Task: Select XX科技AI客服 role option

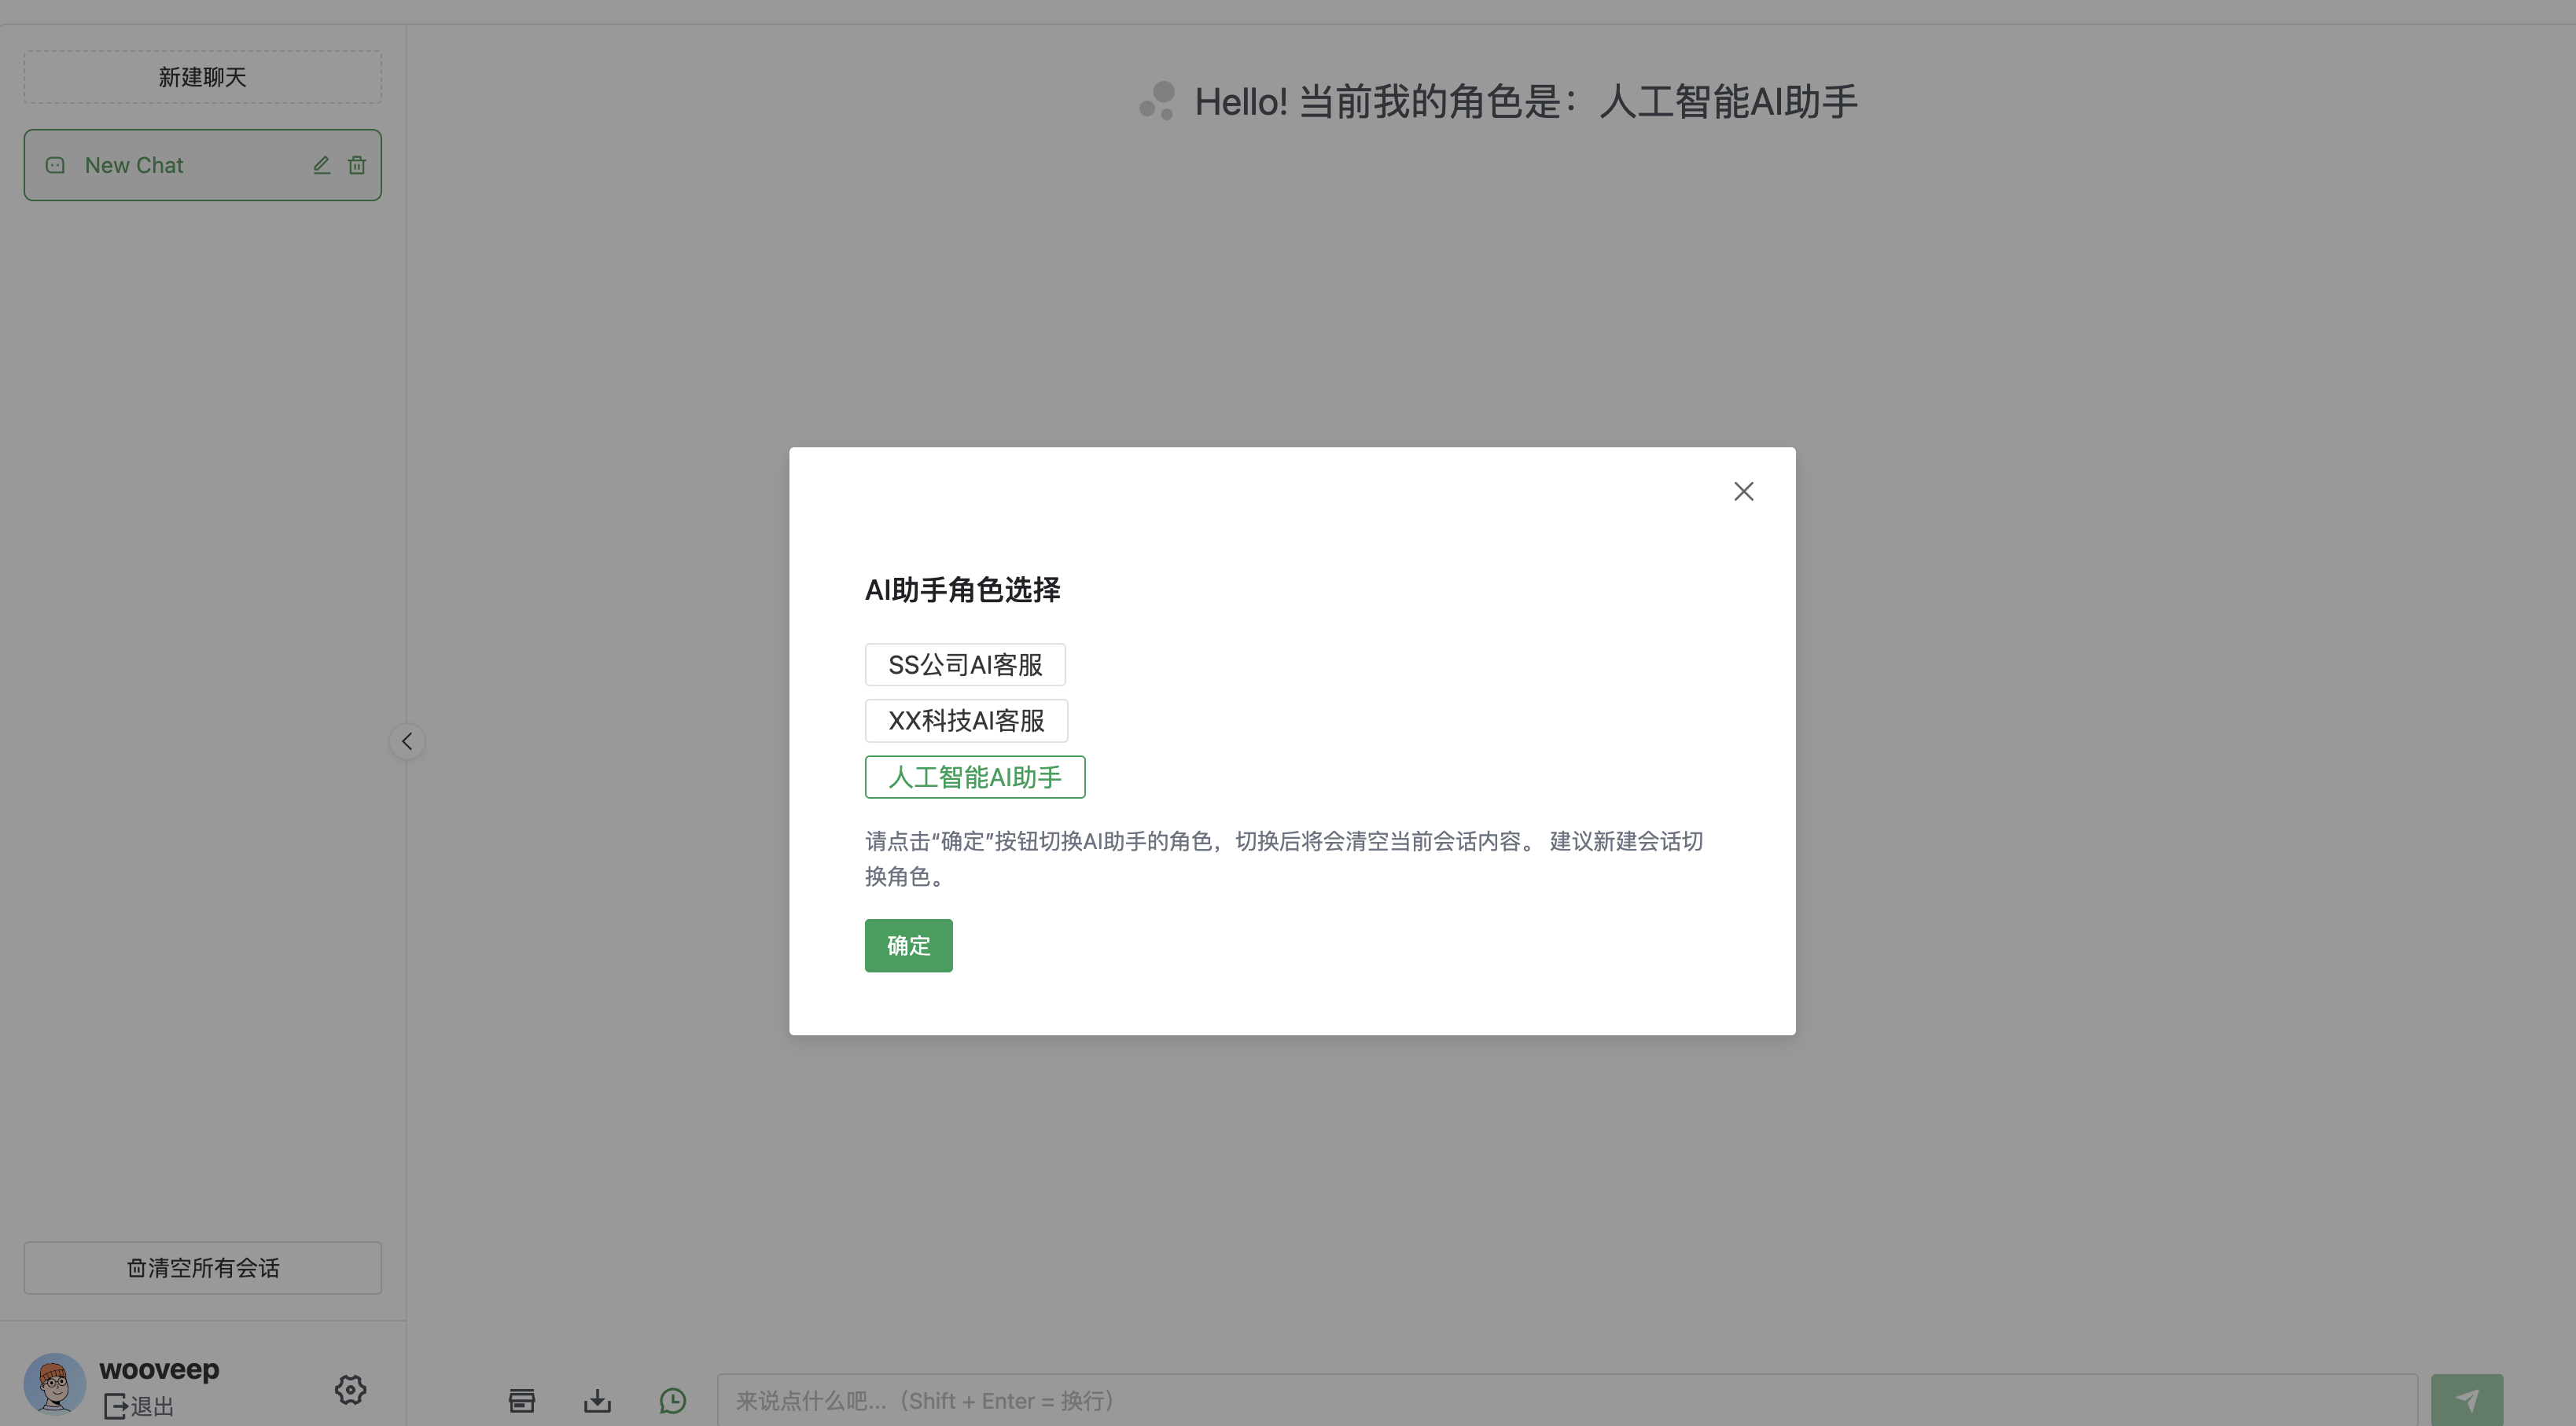Action: tap(966, 720)
